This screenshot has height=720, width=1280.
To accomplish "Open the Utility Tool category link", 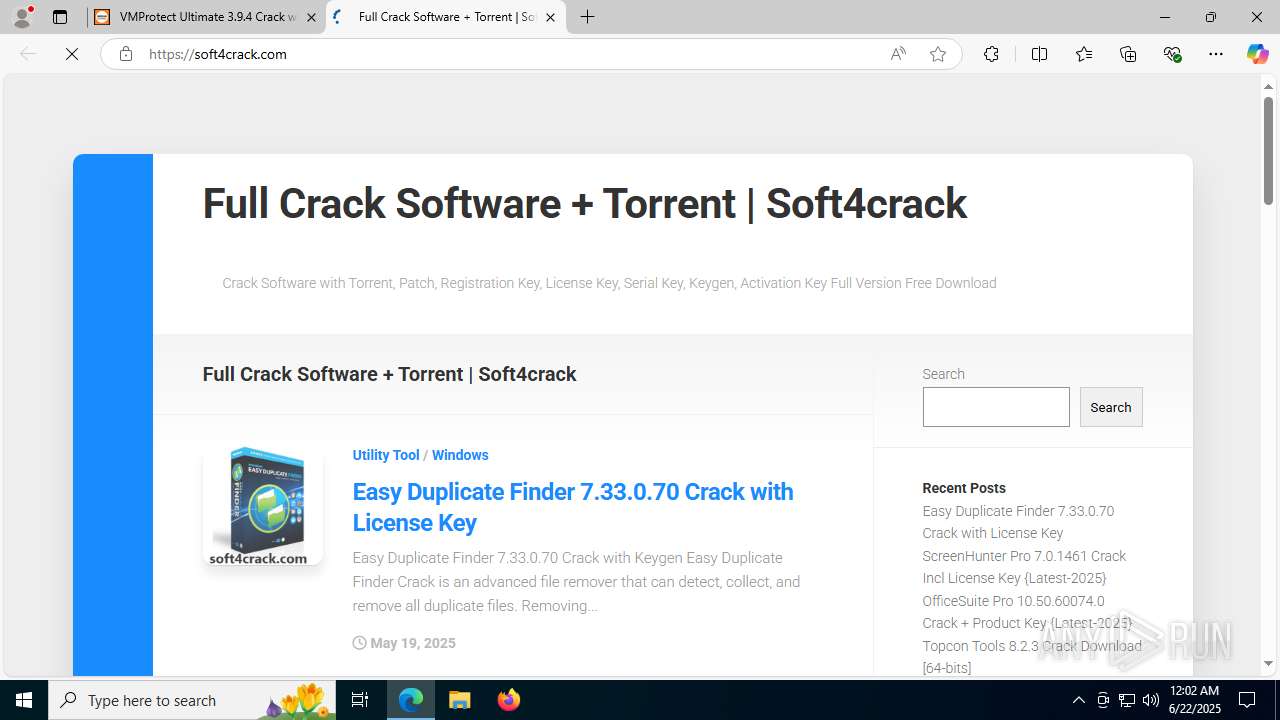I will point(386,455).
